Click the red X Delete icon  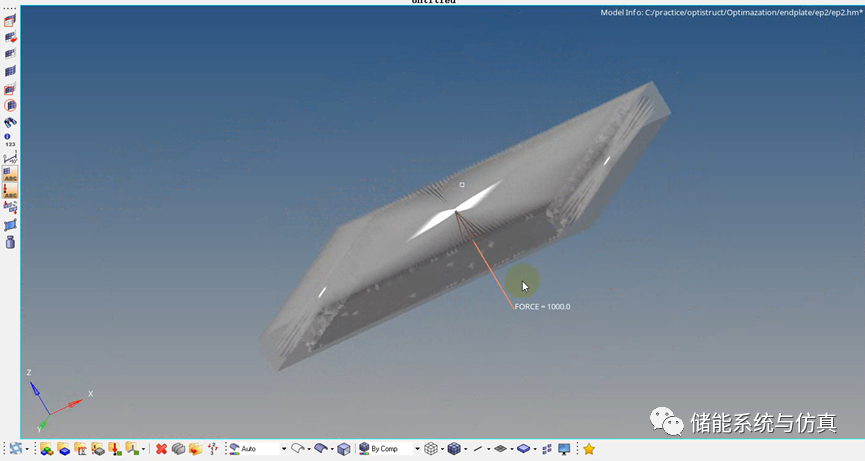pos(161,449)
